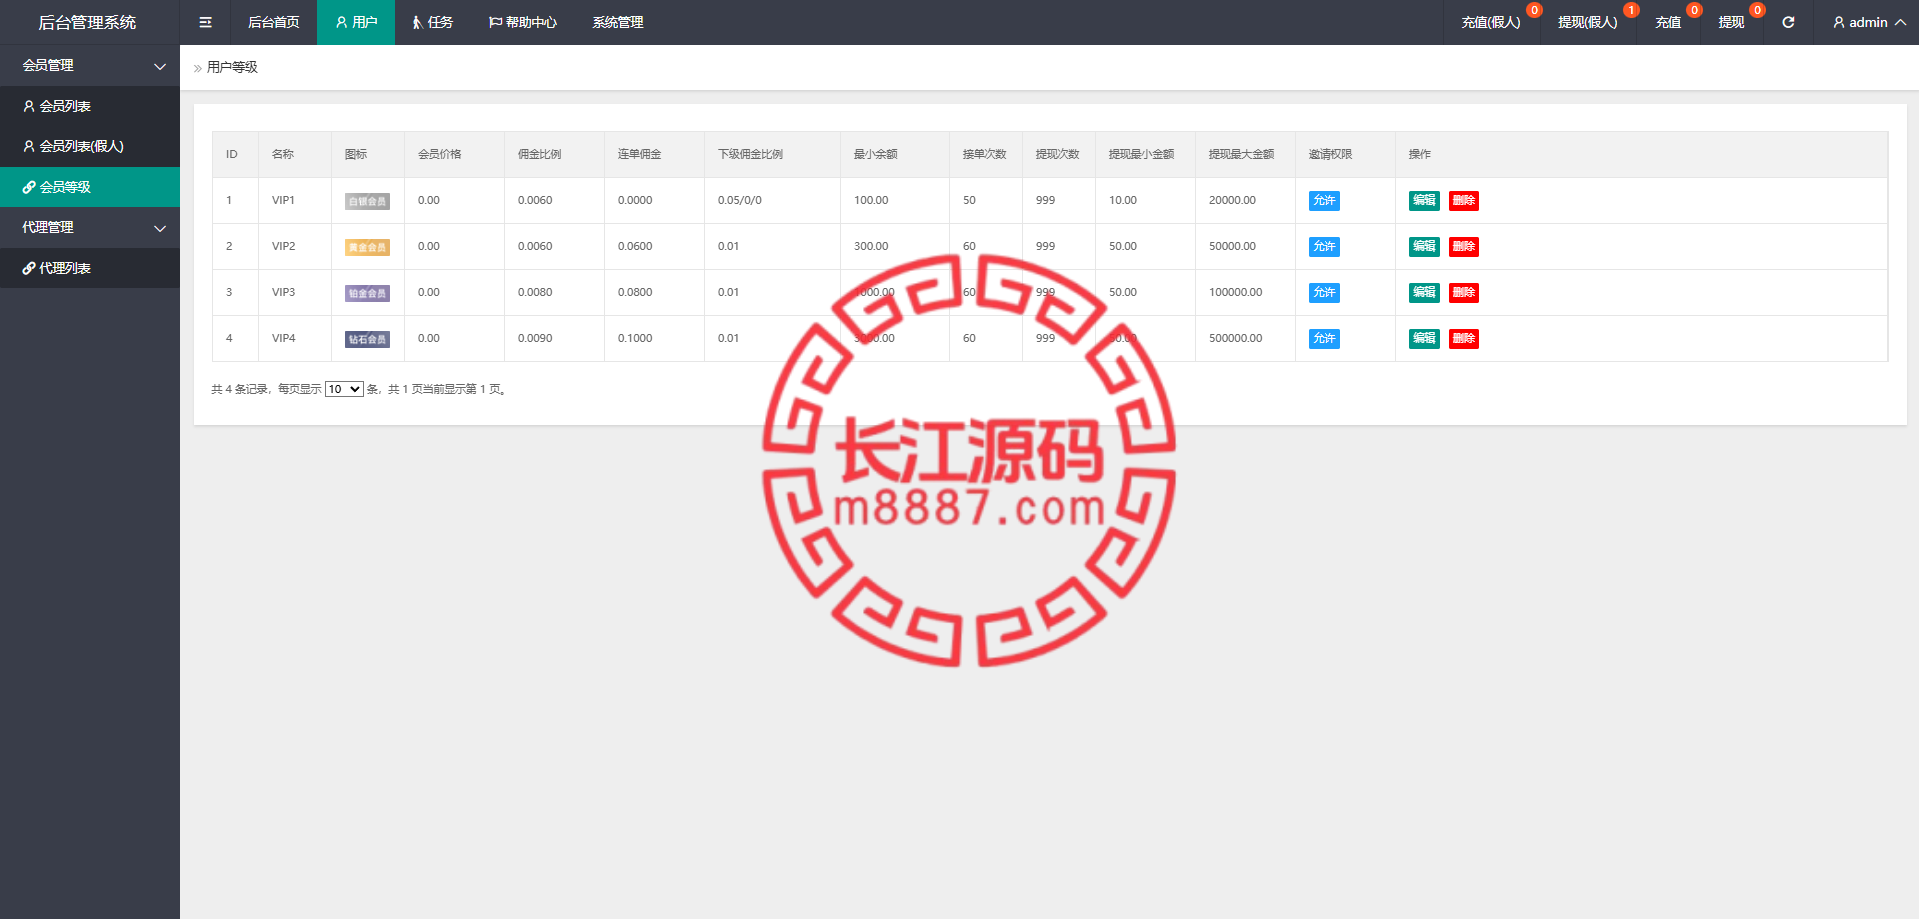
Task: Toggle 允许 invite permission for VIP1
Action: (x=1324, y=201)
